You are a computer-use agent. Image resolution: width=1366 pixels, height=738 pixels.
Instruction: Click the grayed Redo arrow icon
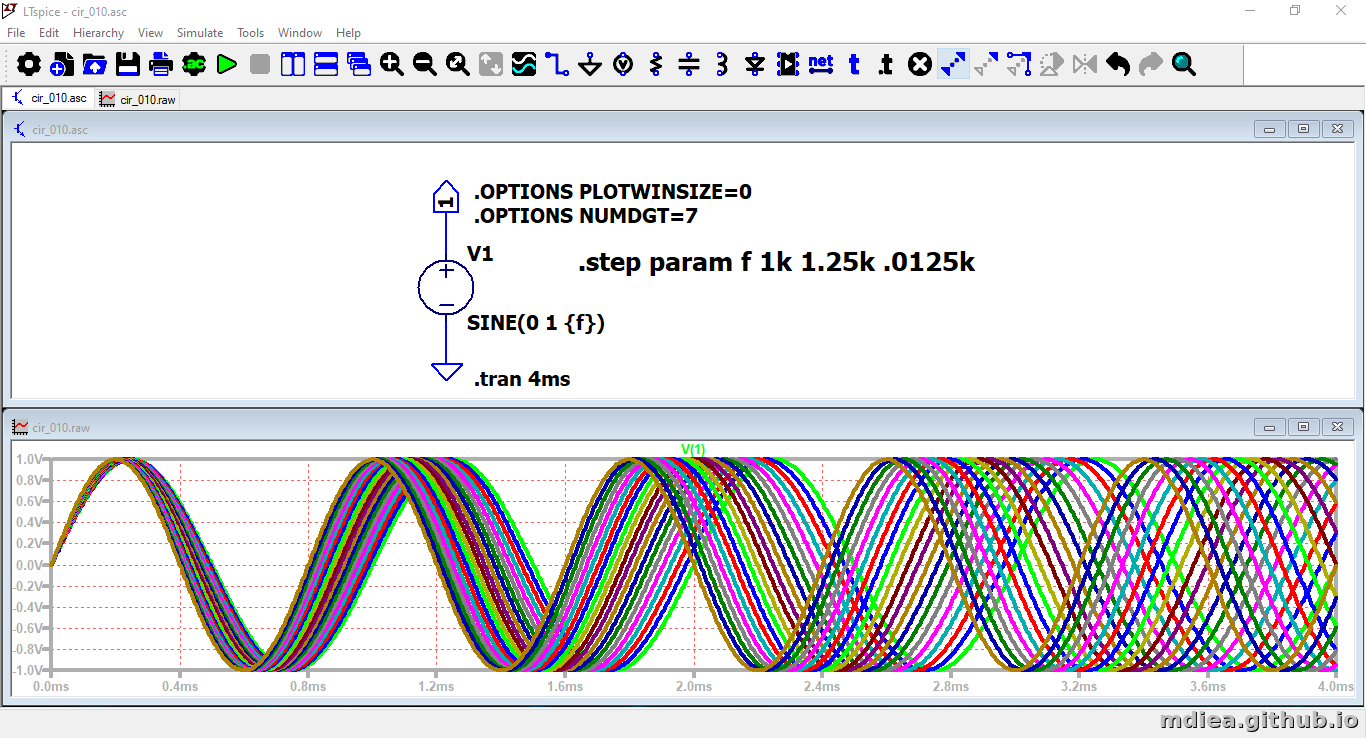1151,65
